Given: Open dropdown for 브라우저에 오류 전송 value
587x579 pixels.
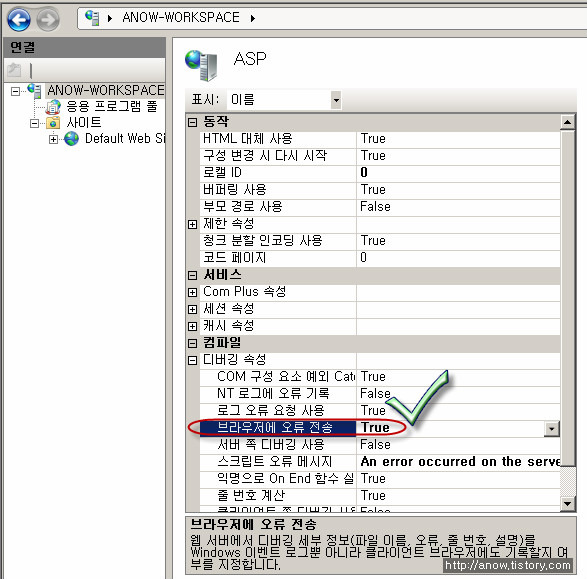Looking at the screenshot, I should click(552, 429).
